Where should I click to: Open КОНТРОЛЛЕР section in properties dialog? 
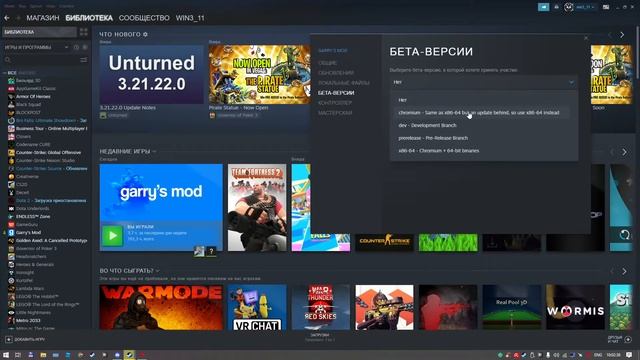tap(335, 103)
